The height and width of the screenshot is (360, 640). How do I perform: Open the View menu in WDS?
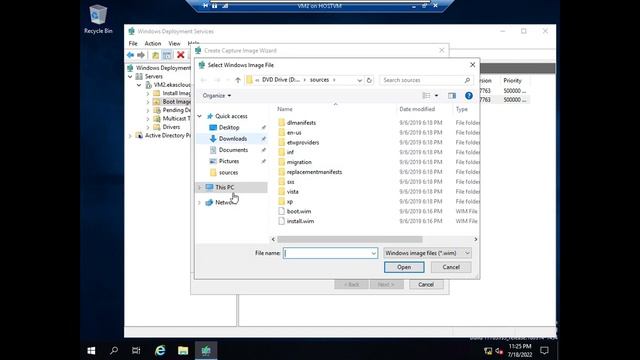[x=174, y=43]
